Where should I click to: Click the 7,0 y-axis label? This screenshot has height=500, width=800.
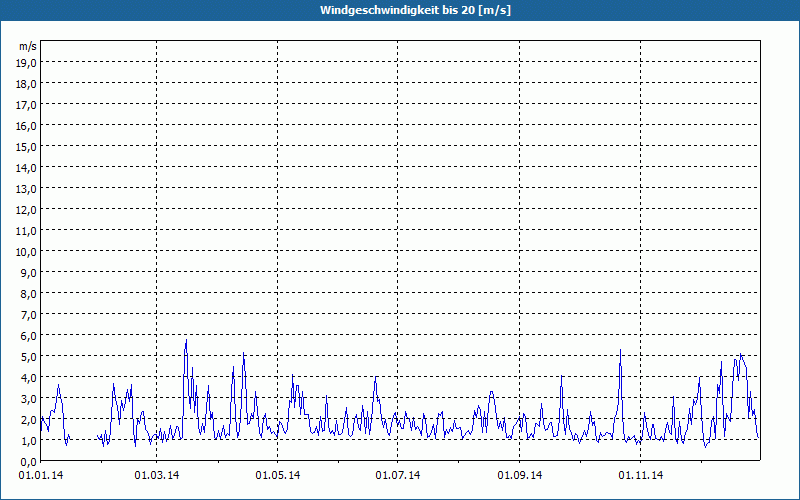[29, 315]
